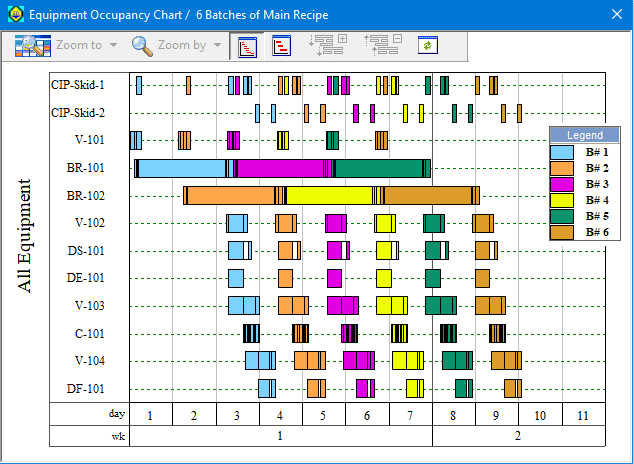This screenshot has height=464, width=634.
Task: Click the B# 5 green legend swatch
Action: click(562, 216)
